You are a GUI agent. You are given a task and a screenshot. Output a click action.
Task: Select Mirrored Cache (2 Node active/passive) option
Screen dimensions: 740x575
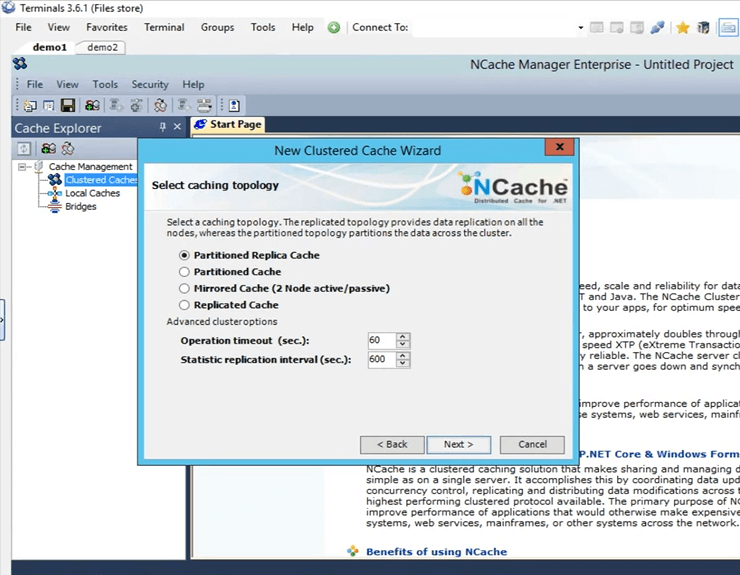coord(184,288)
